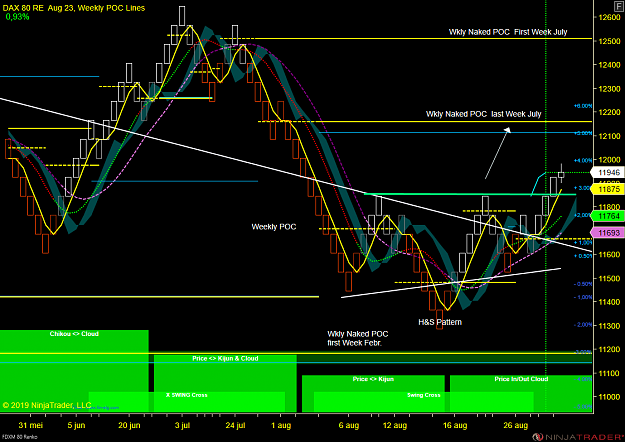Click the 'H&S Pattern' annotation
The width and height of the screenshot is (625, 442).
(x=440, y=322)
